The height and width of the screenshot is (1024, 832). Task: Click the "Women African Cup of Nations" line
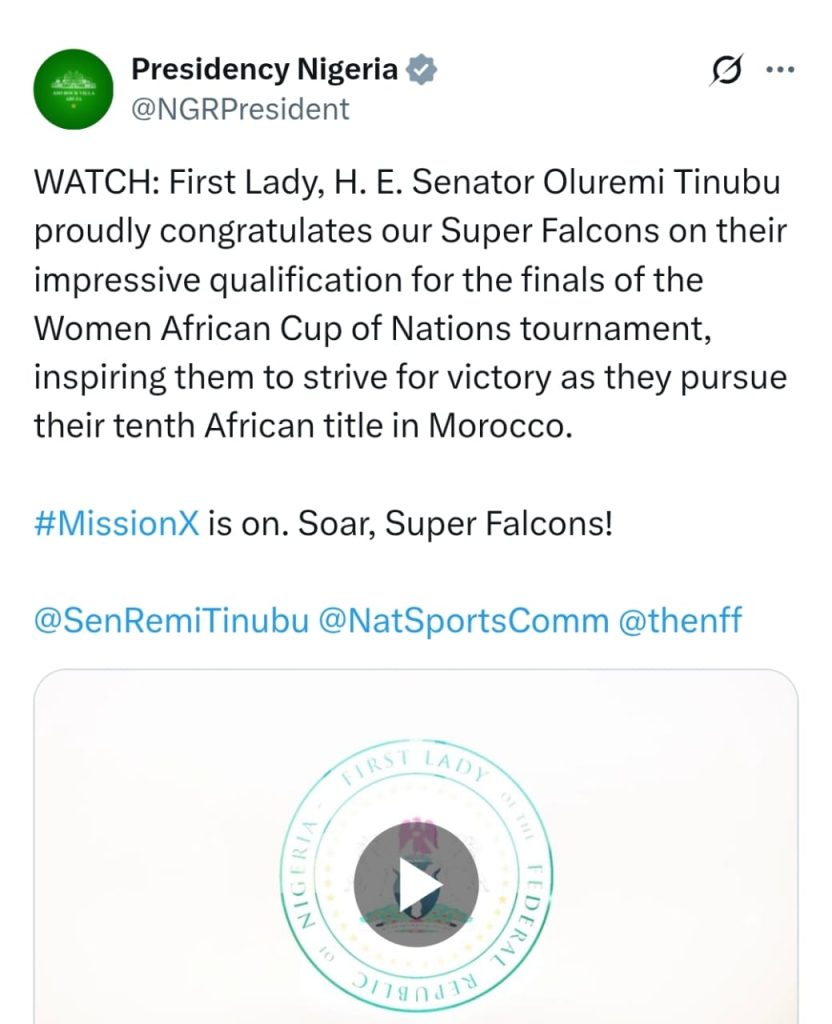click(373, 328)
